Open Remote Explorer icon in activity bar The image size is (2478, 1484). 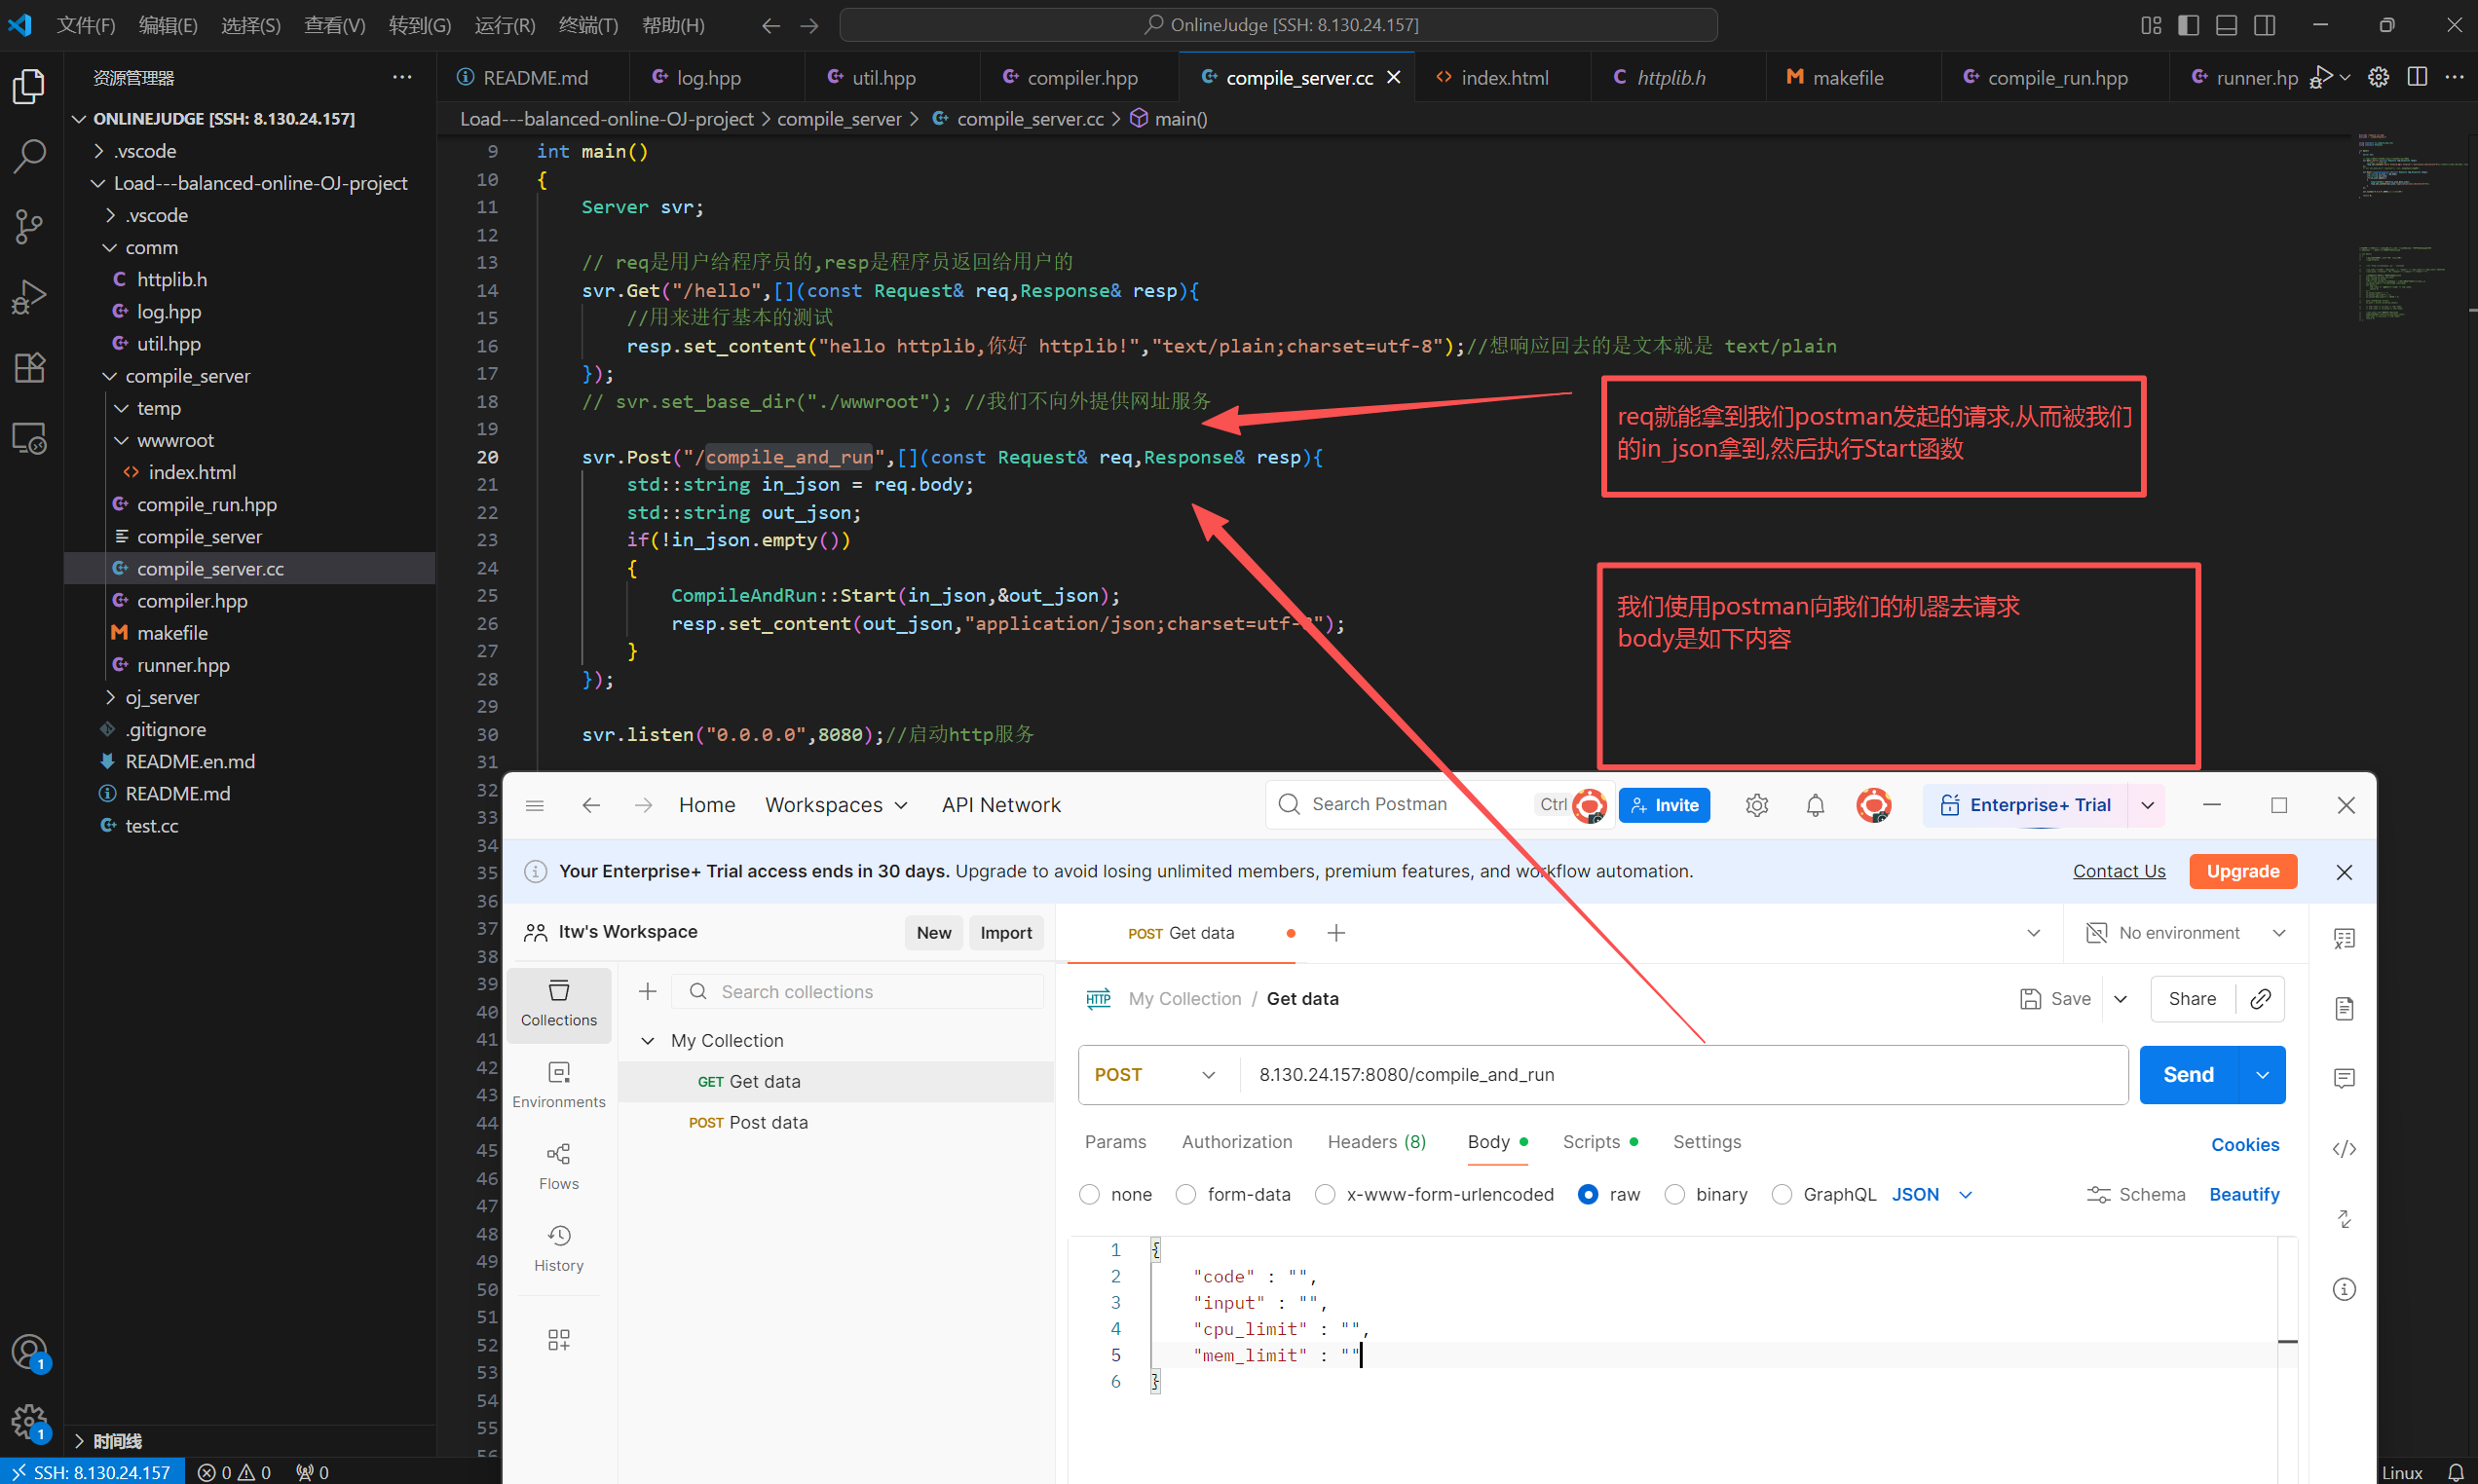pyautogui.click(x=29, y=438)
